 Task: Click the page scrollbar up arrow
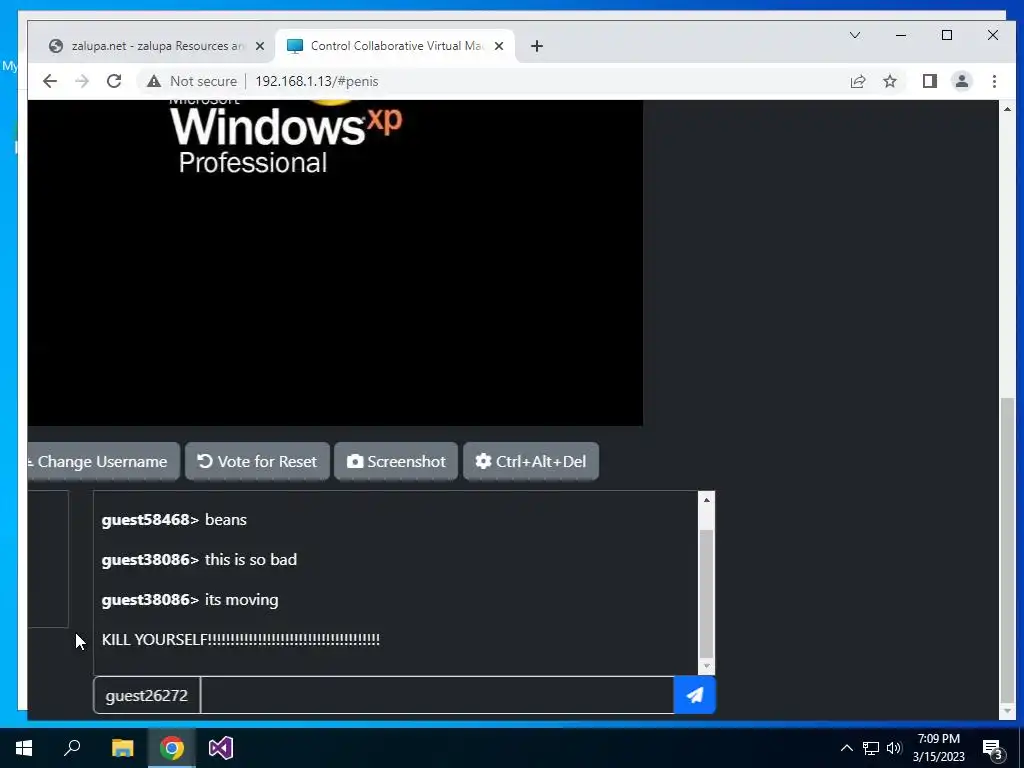click(x=1008, y=109)
